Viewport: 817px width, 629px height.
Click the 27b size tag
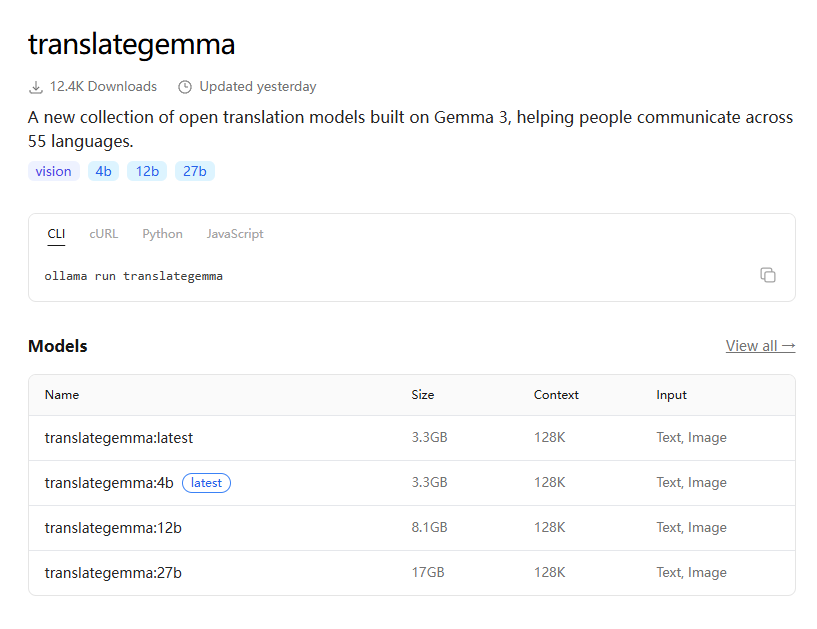[x=195, y=171]
